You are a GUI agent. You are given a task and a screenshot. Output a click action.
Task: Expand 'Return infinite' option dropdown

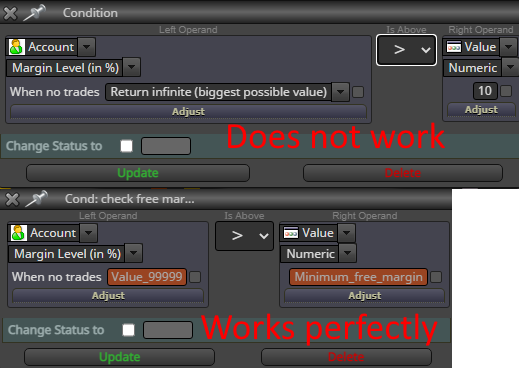click(341, 92)
